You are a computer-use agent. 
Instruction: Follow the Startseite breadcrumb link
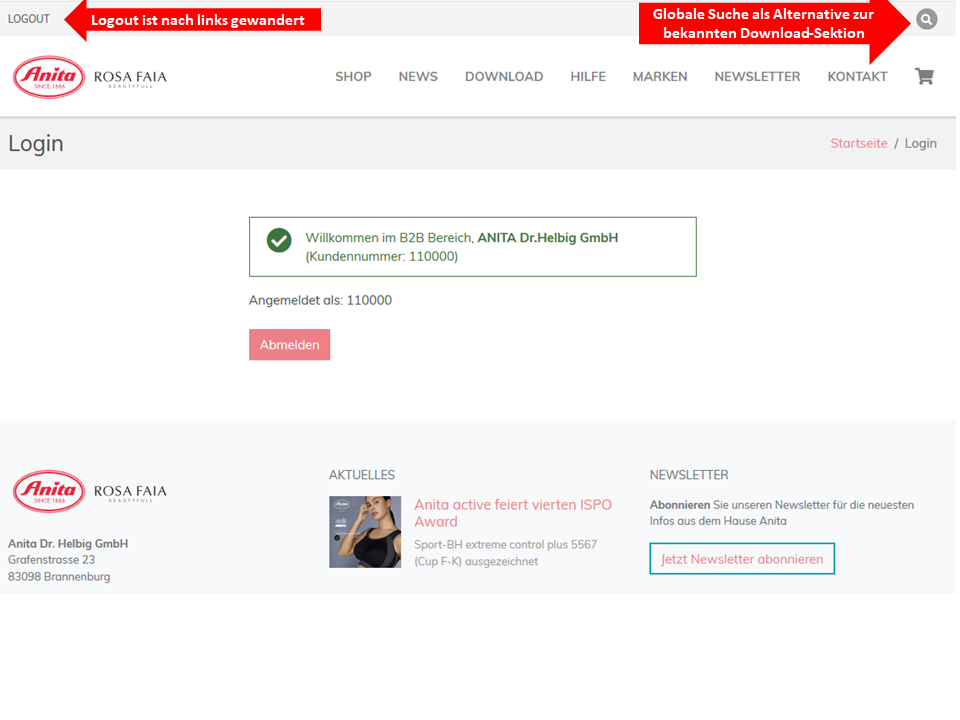858,143
